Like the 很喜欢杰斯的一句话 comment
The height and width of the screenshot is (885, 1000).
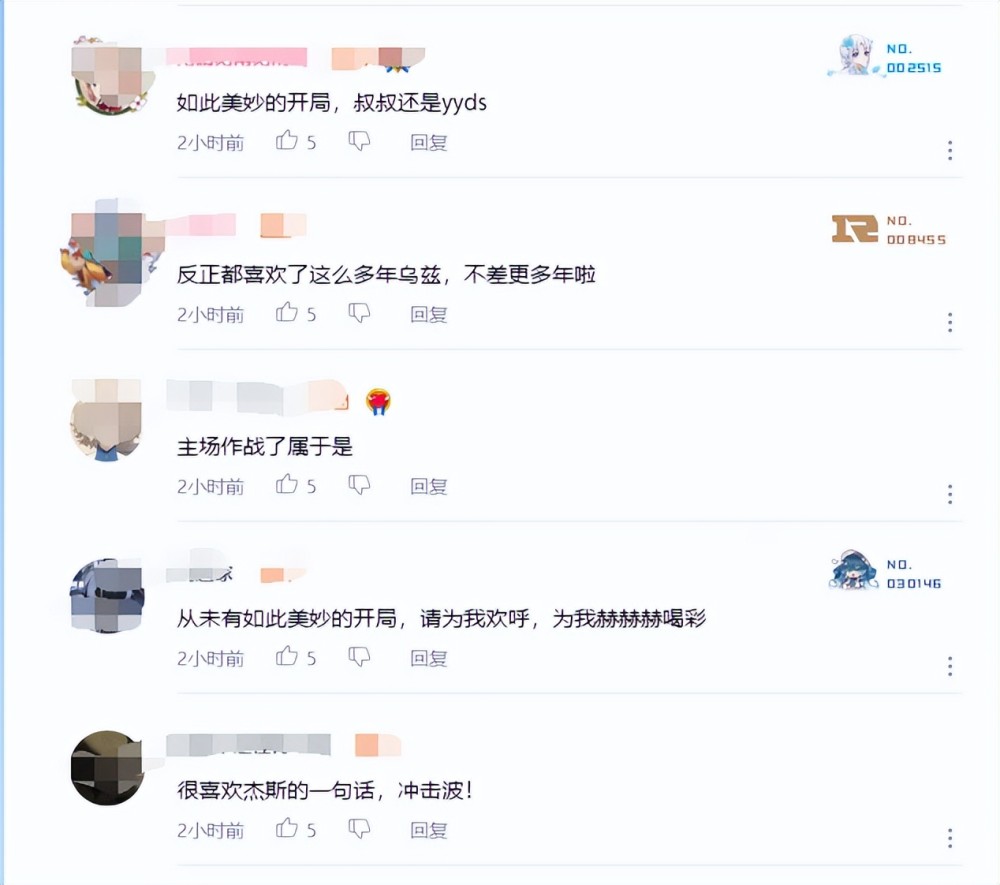point(287,828)
